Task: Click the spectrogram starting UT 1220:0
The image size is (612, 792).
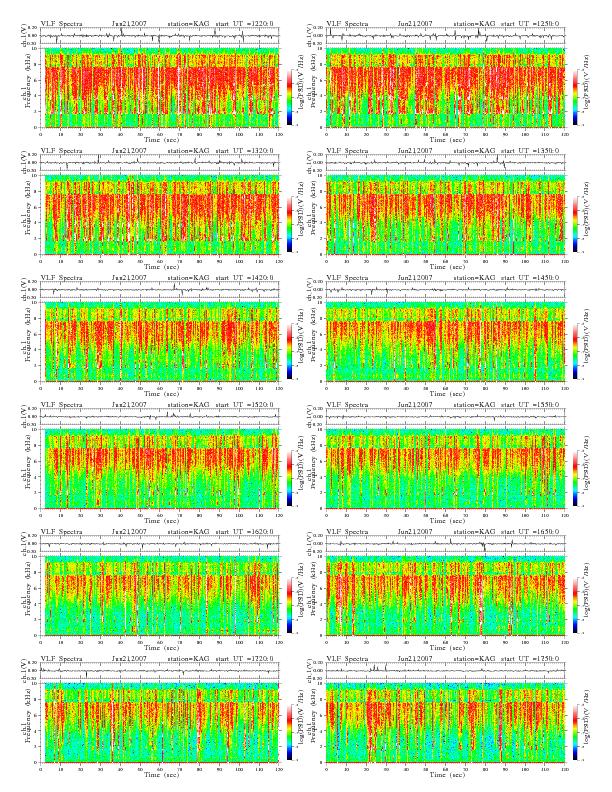Action: [160, 88]
